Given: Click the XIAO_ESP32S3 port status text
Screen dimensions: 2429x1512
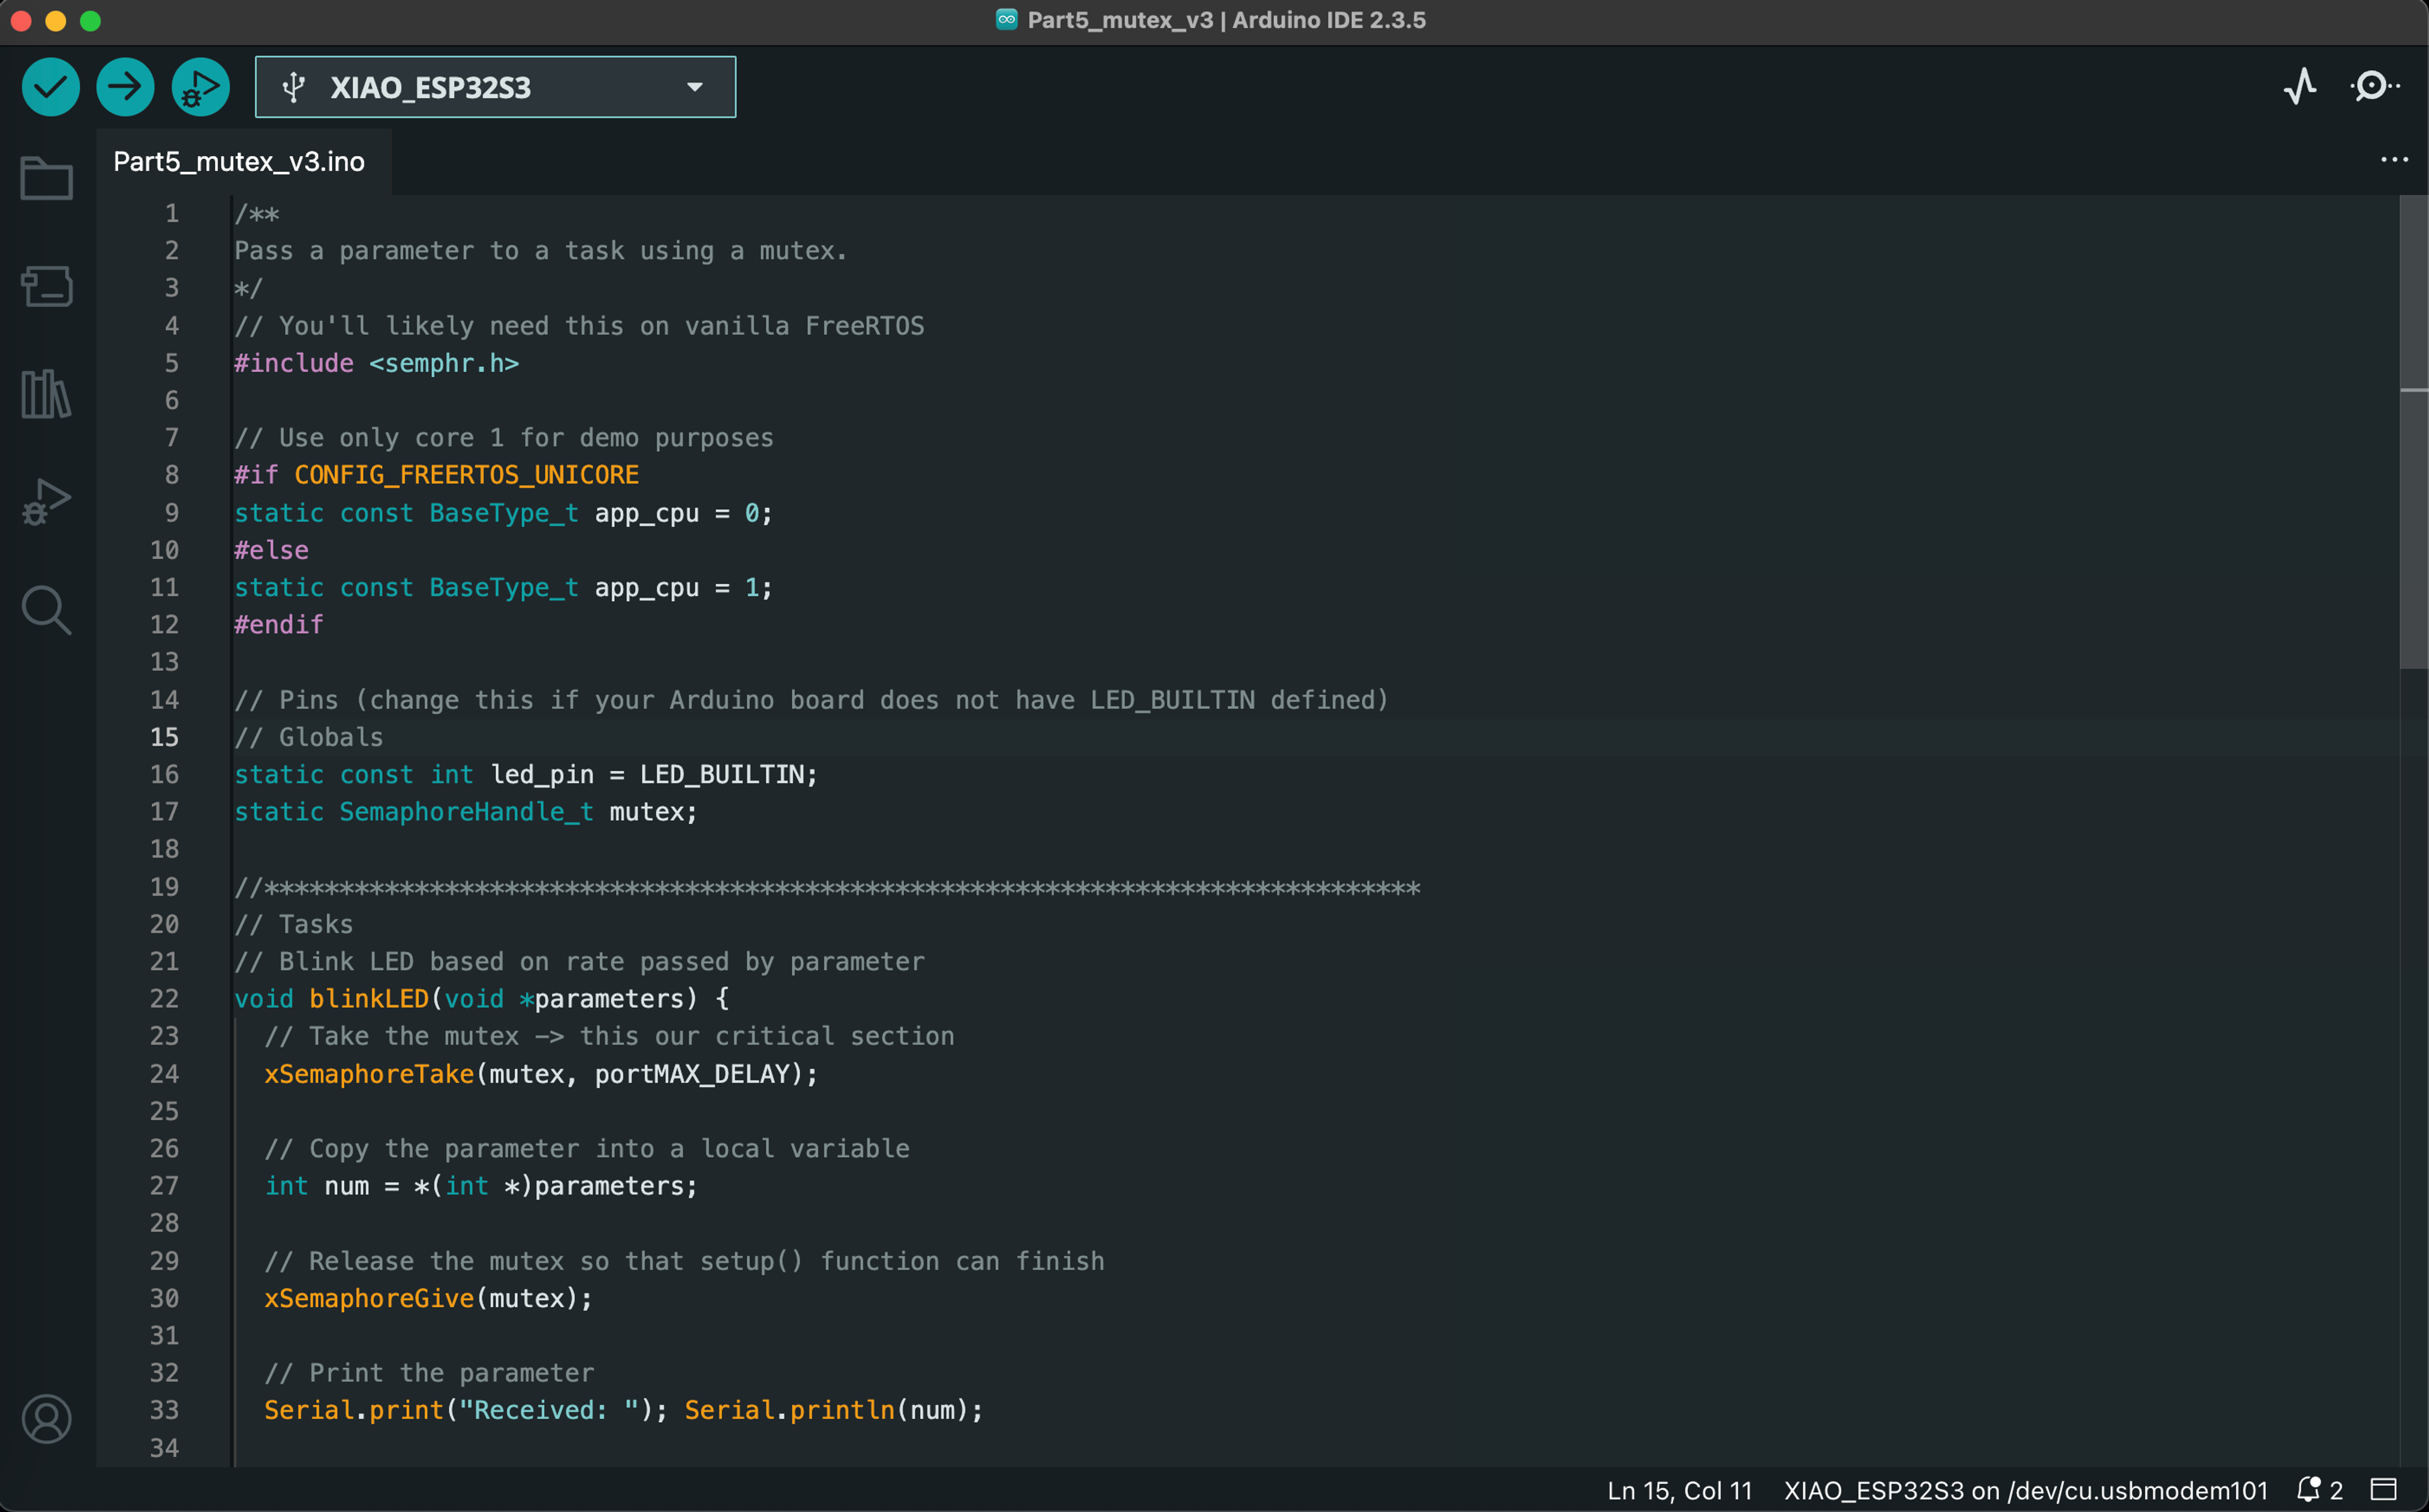Looking at the screenshot, I should tap(2025, 1490).
